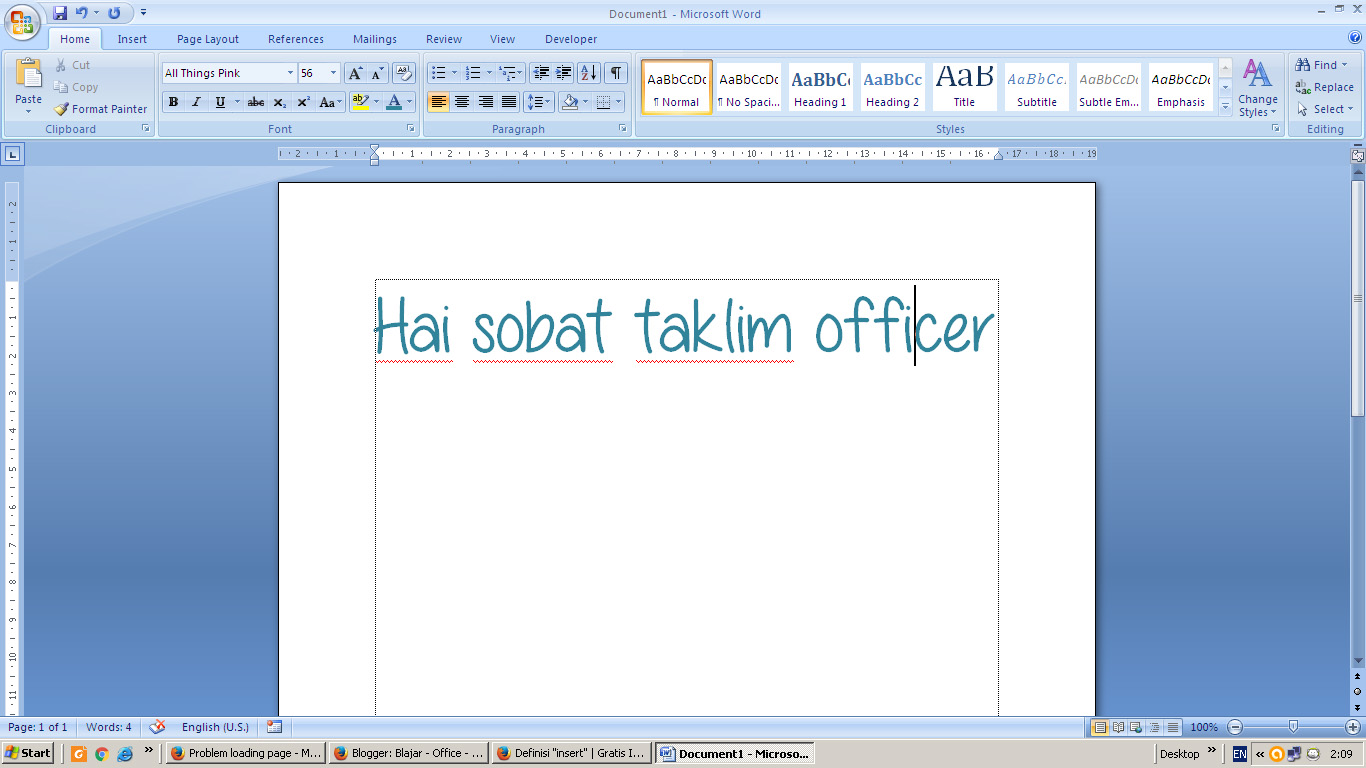Switch to Print Layout view
Screen dimensions: 1366x768
(x=1100, y=727)
